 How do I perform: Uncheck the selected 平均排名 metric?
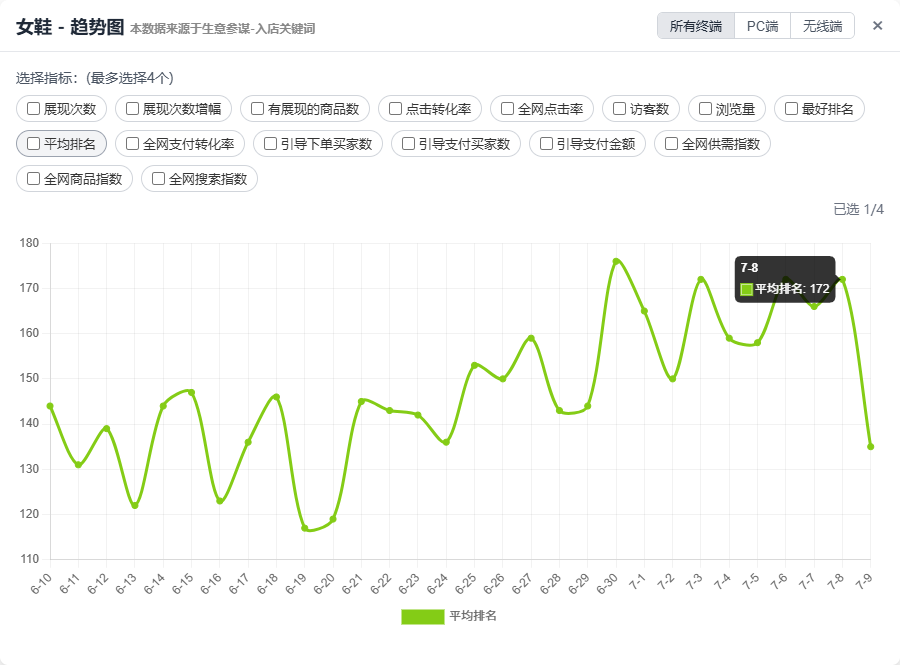click(30, 143)
